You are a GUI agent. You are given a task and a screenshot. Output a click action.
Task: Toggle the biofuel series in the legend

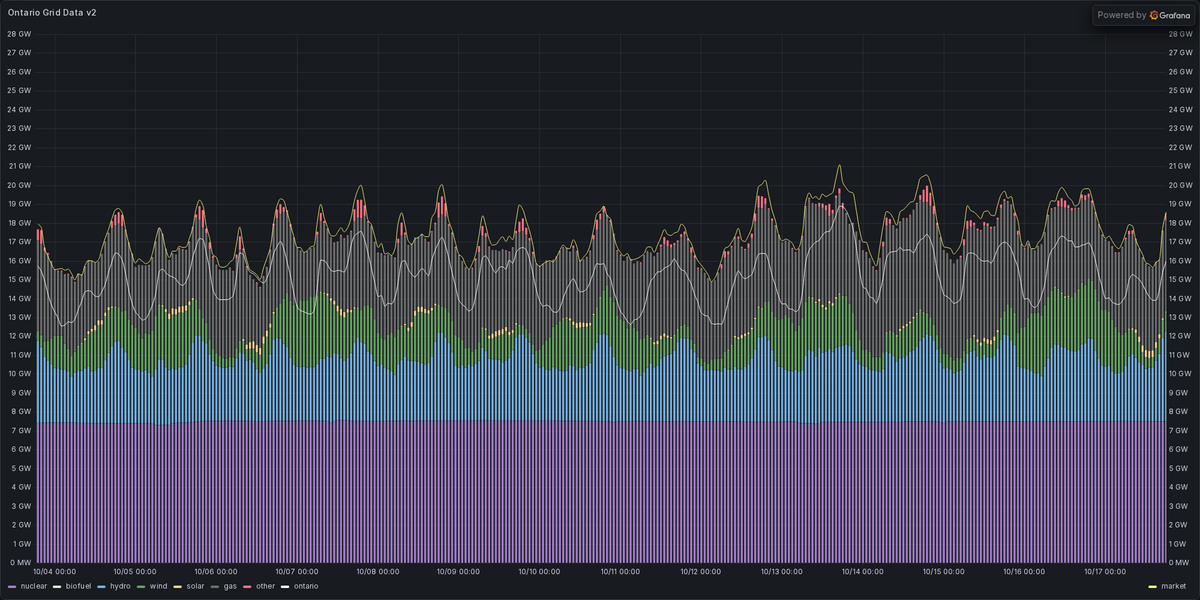(x=79, y=586)
